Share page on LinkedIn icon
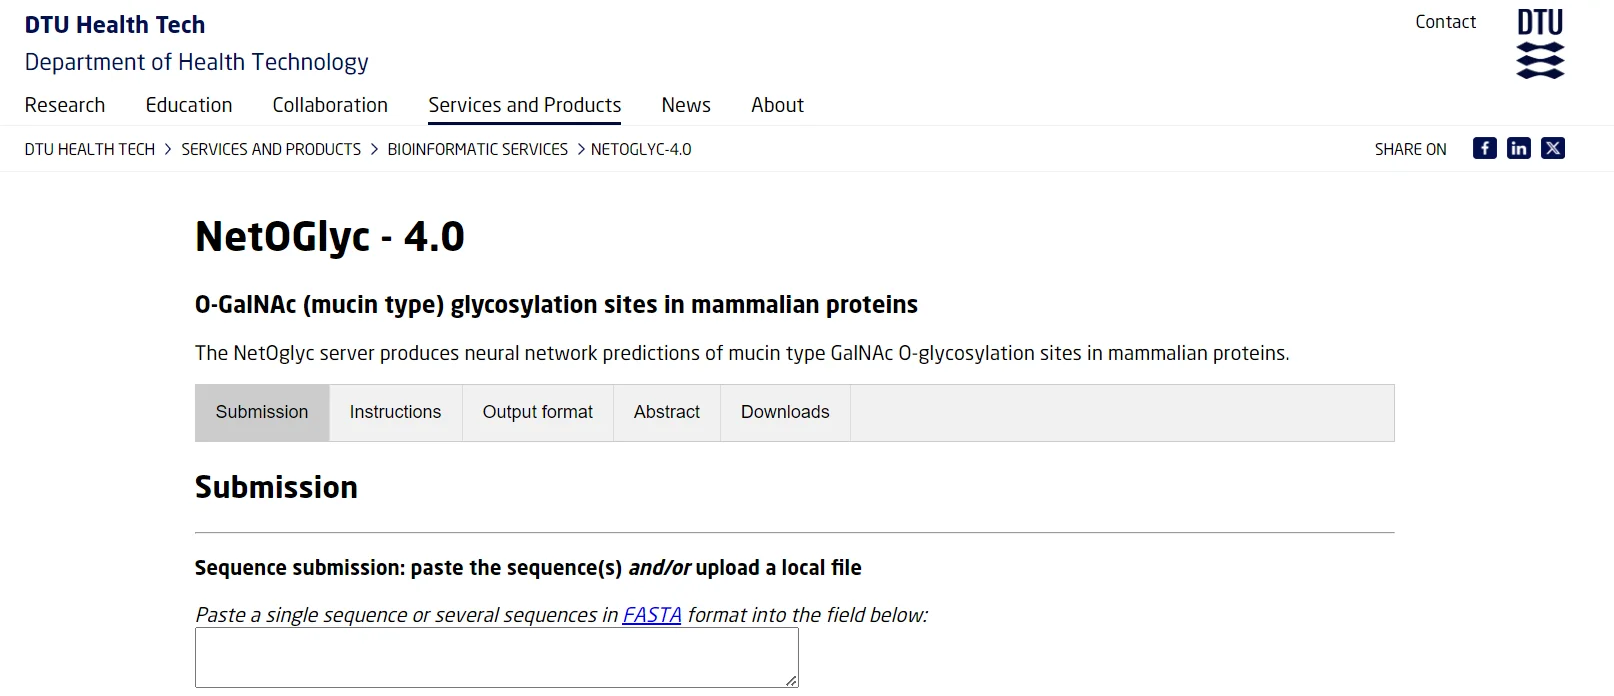 pyautogui.click(x=1518, y=149)
